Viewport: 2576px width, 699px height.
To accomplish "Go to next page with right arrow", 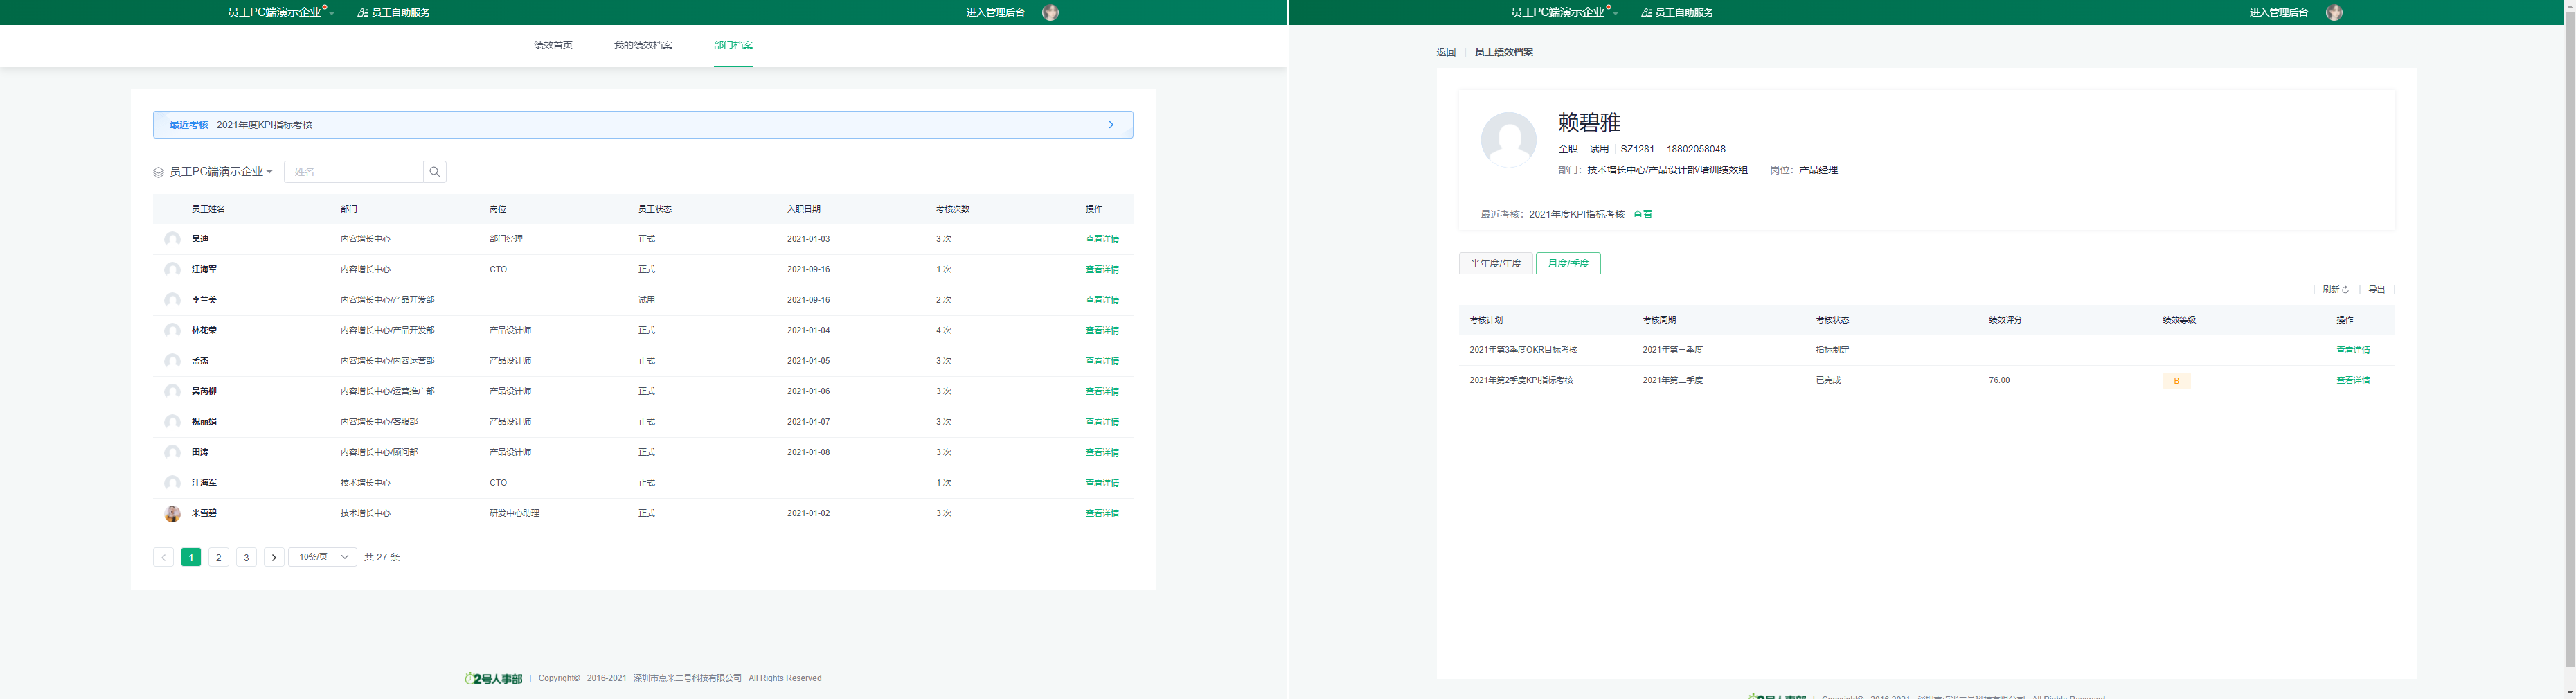I will pos(274,557).
